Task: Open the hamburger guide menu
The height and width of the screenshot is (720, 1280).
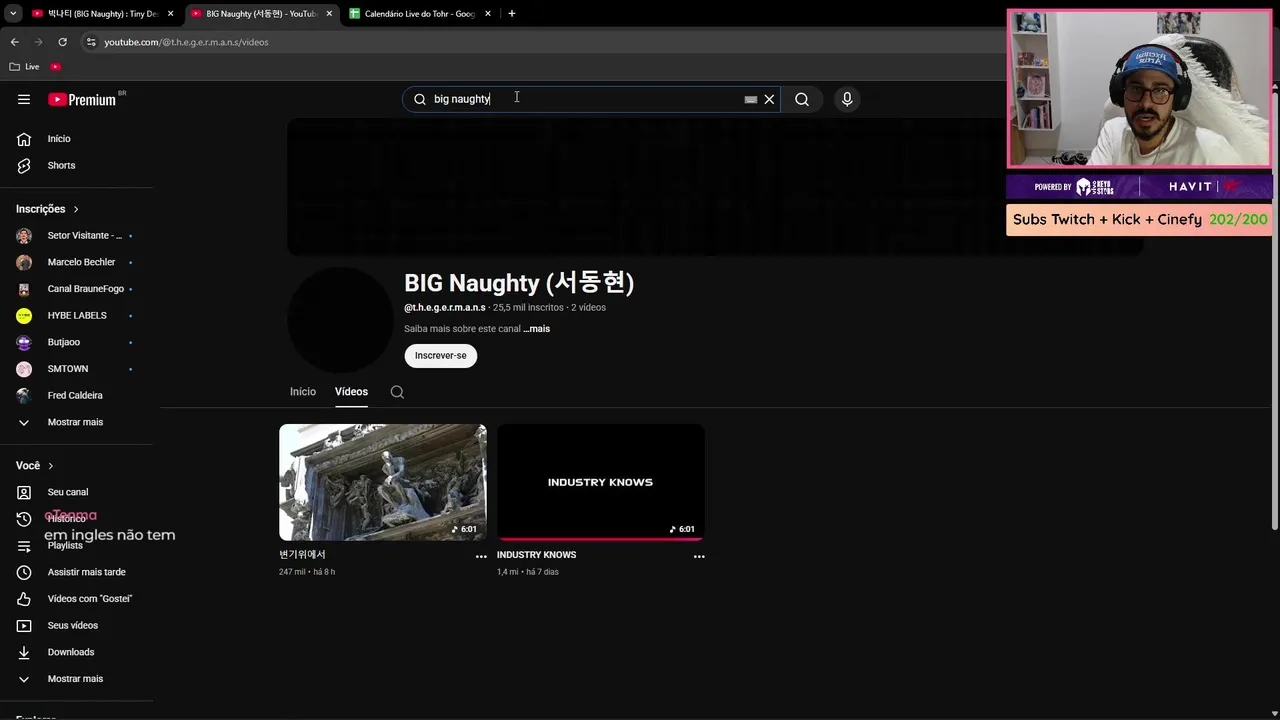Action: (24, 99)
